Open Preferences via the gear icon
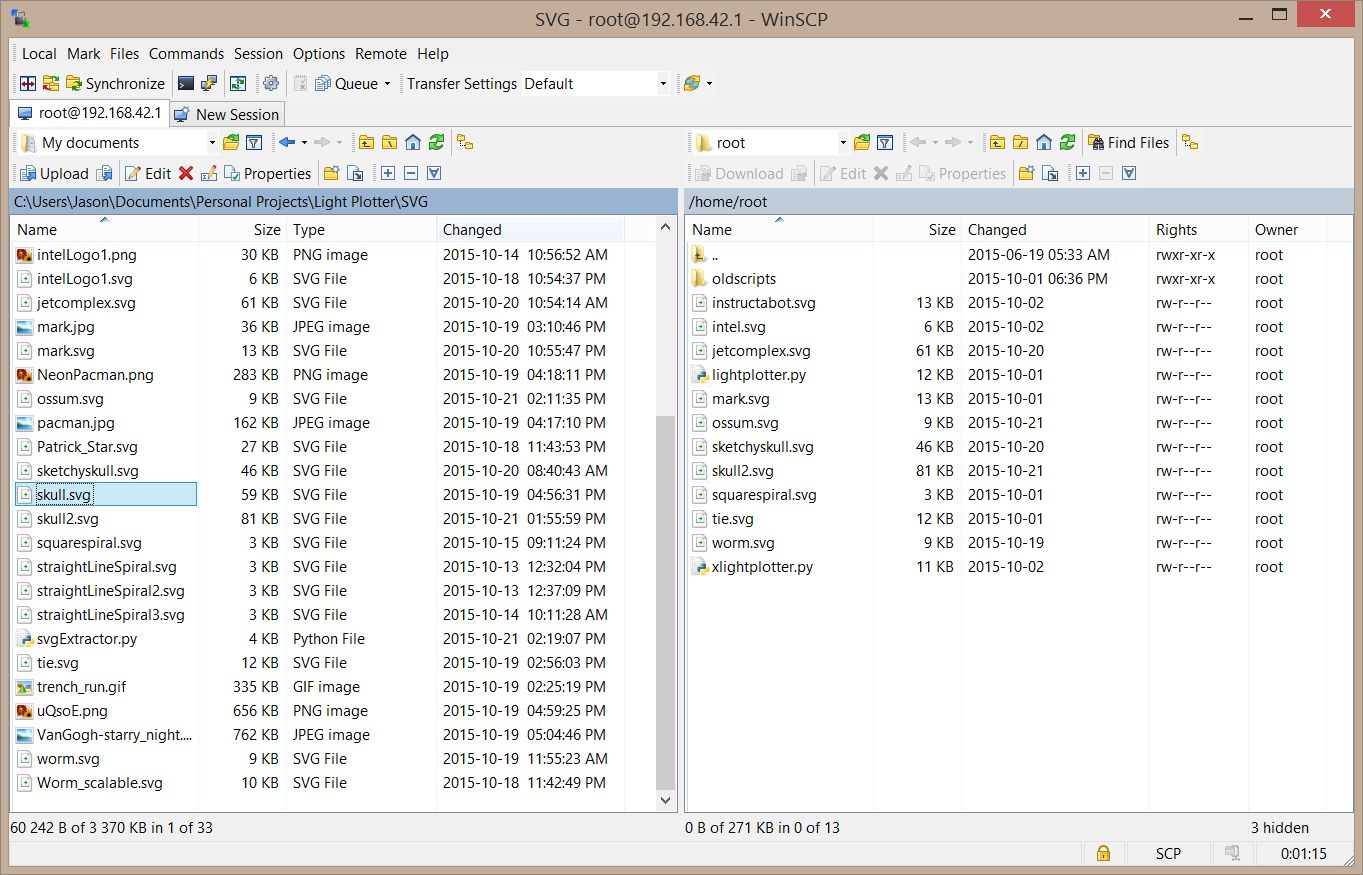Screen dimensions: 1363x875 coord(270,84)
